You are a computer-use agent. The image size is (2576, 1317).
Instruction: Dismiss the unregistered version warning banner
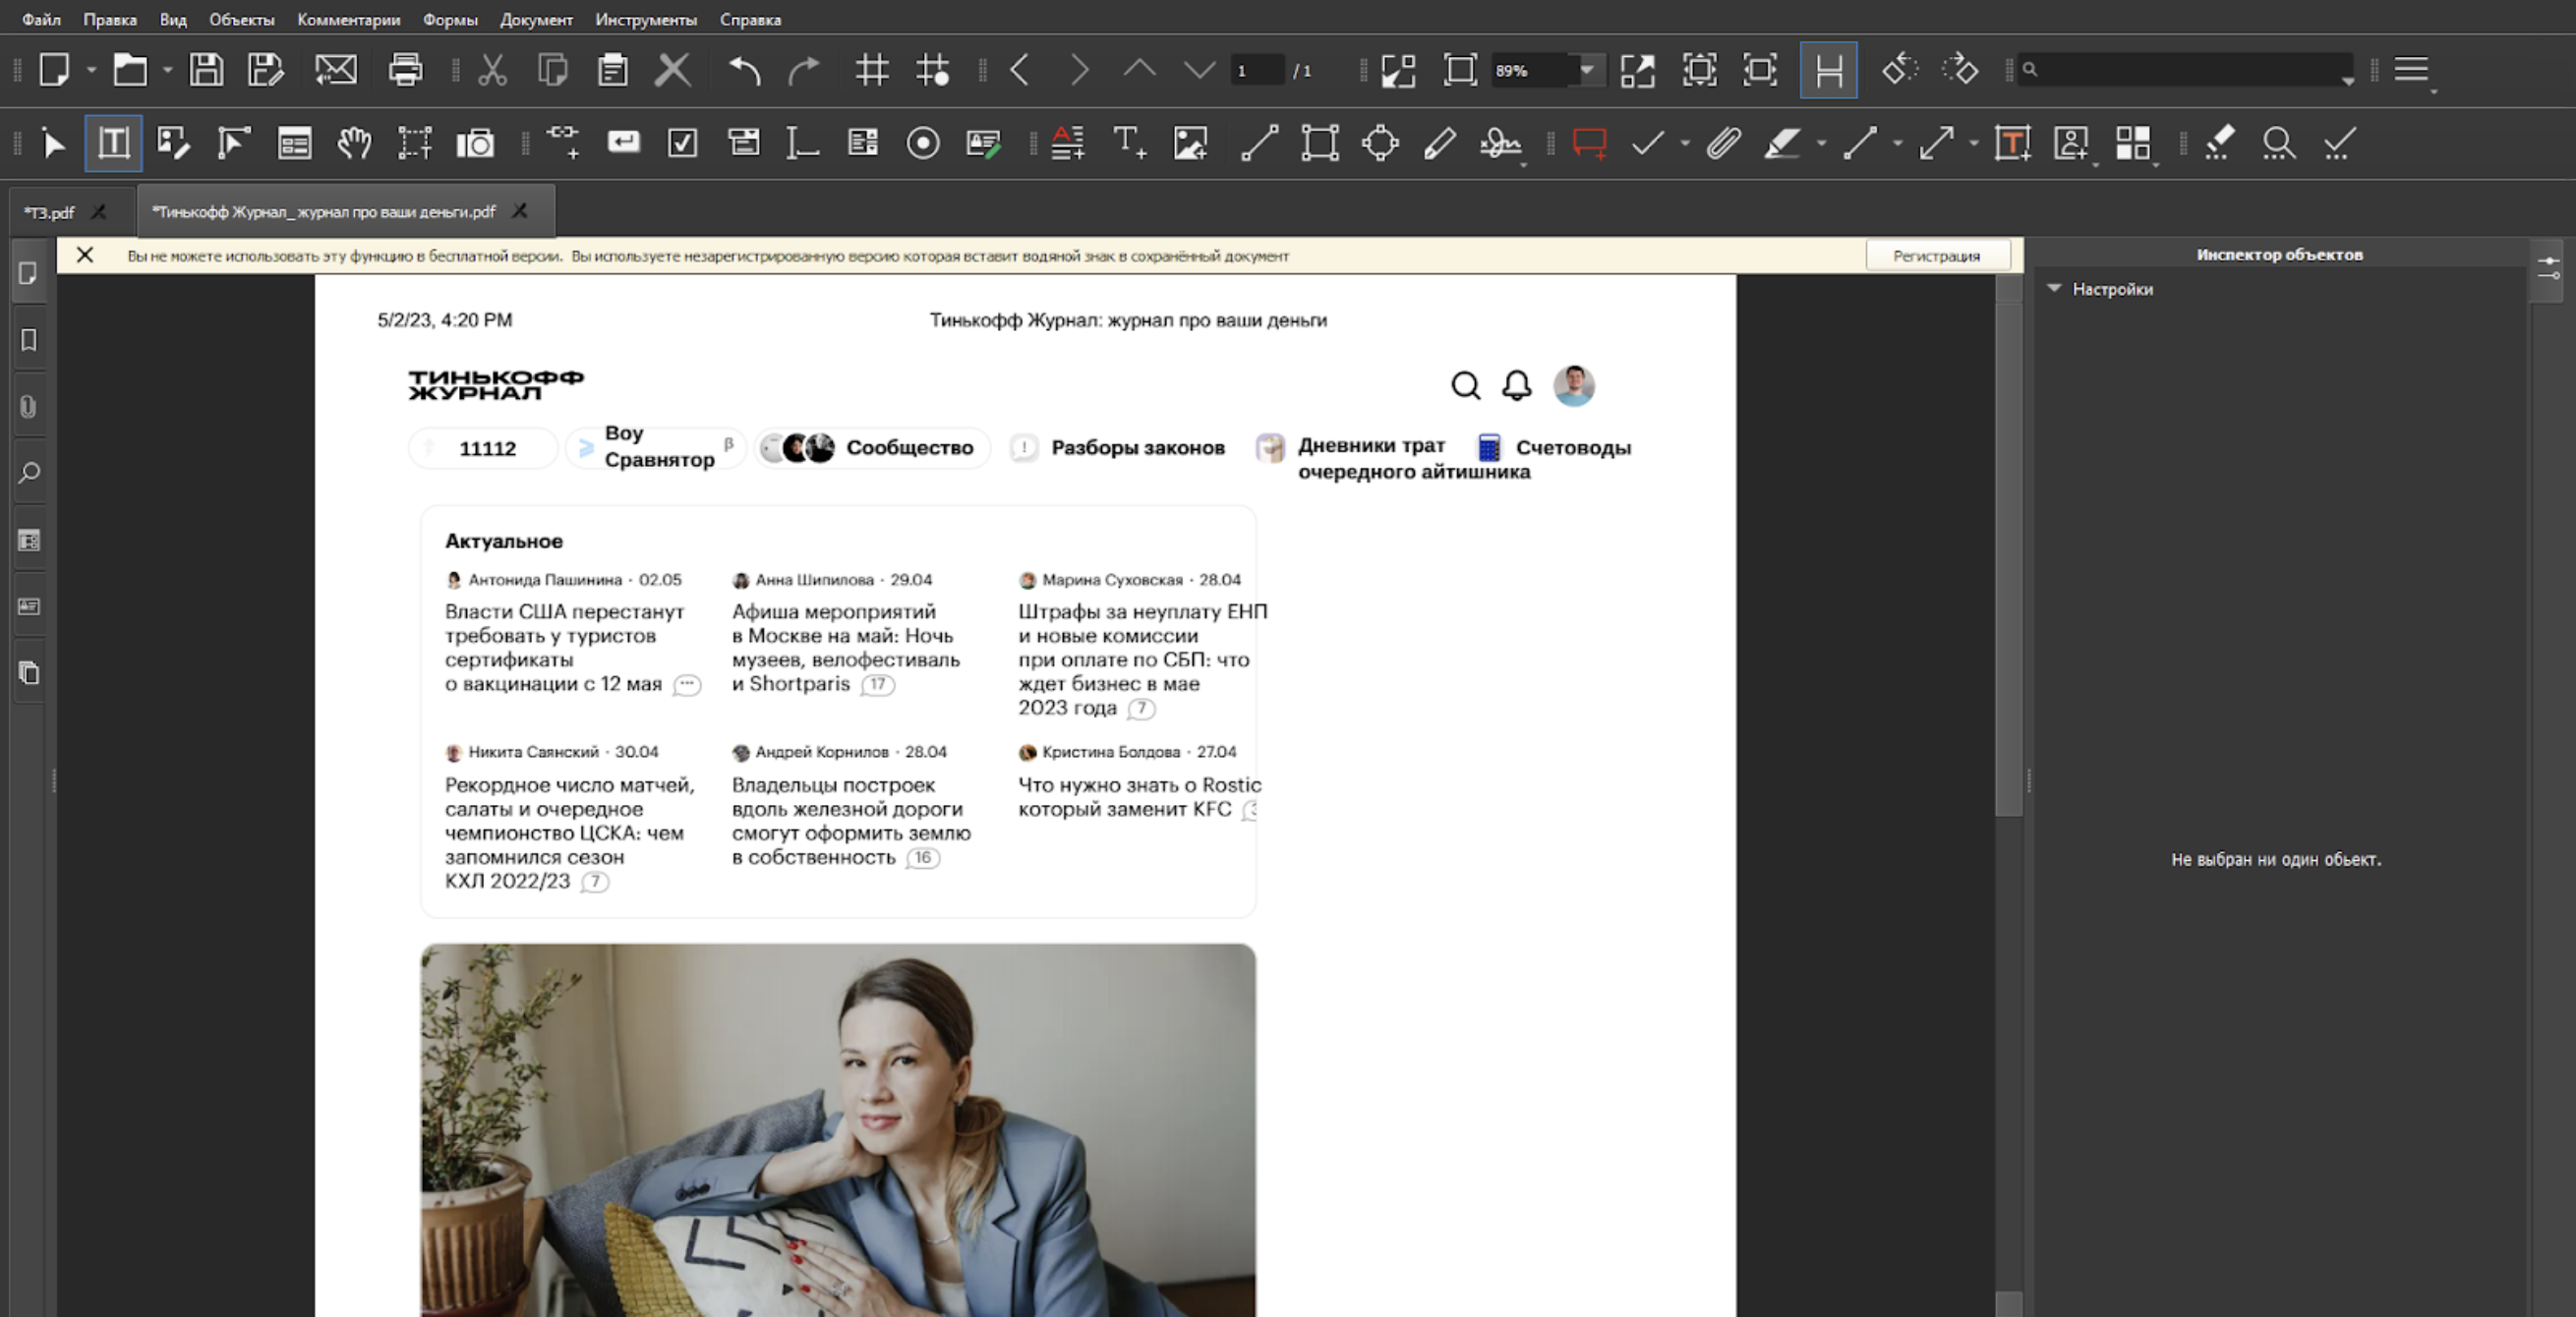click(x=85, y=255)
